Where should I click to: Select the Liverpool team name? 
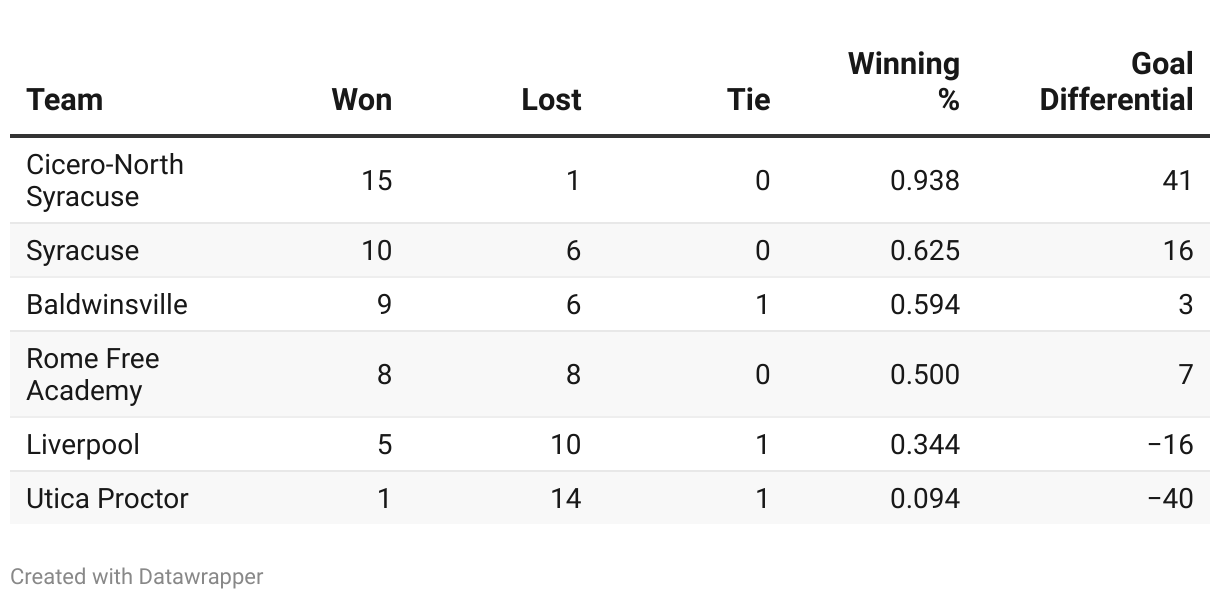tap(83, 444)
